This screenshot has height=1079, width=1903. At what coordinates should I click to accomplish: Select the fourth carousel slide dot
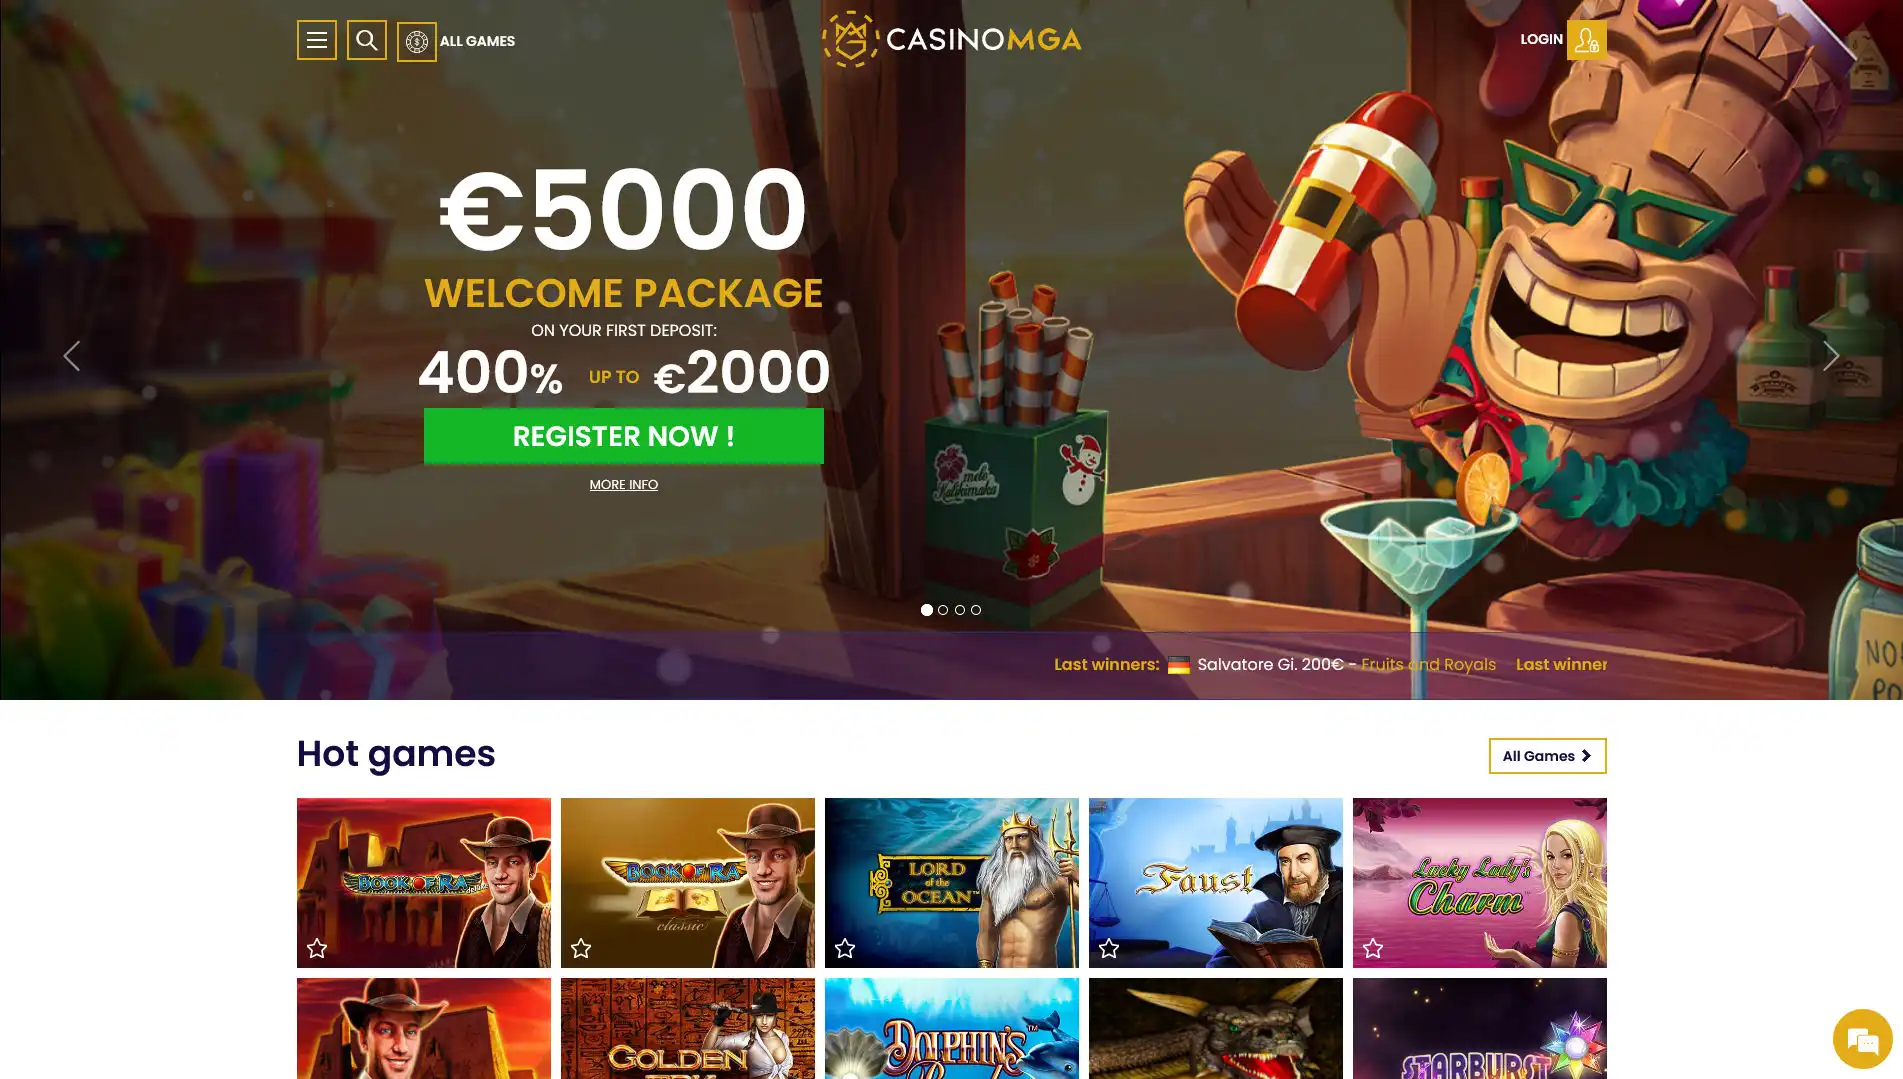point(976,610)
